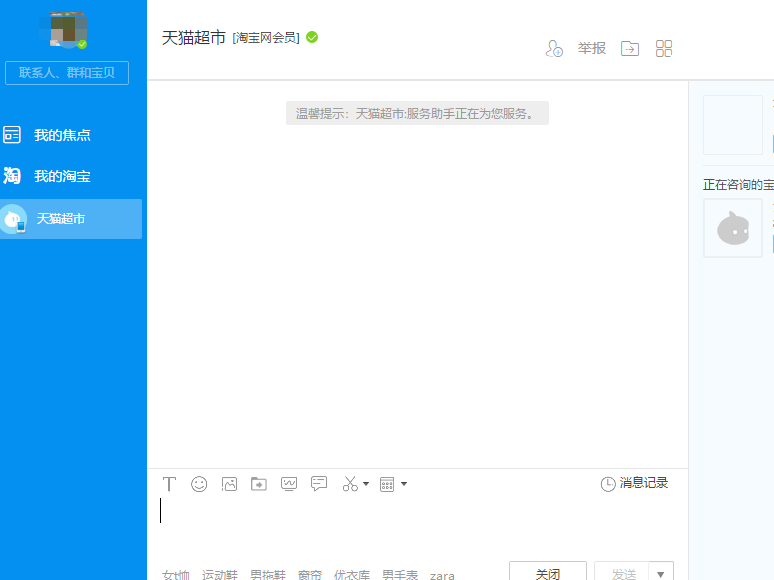Click the send file folder icon in header
Viewport: 774px width, 580px height.
(x=630, y=48)
